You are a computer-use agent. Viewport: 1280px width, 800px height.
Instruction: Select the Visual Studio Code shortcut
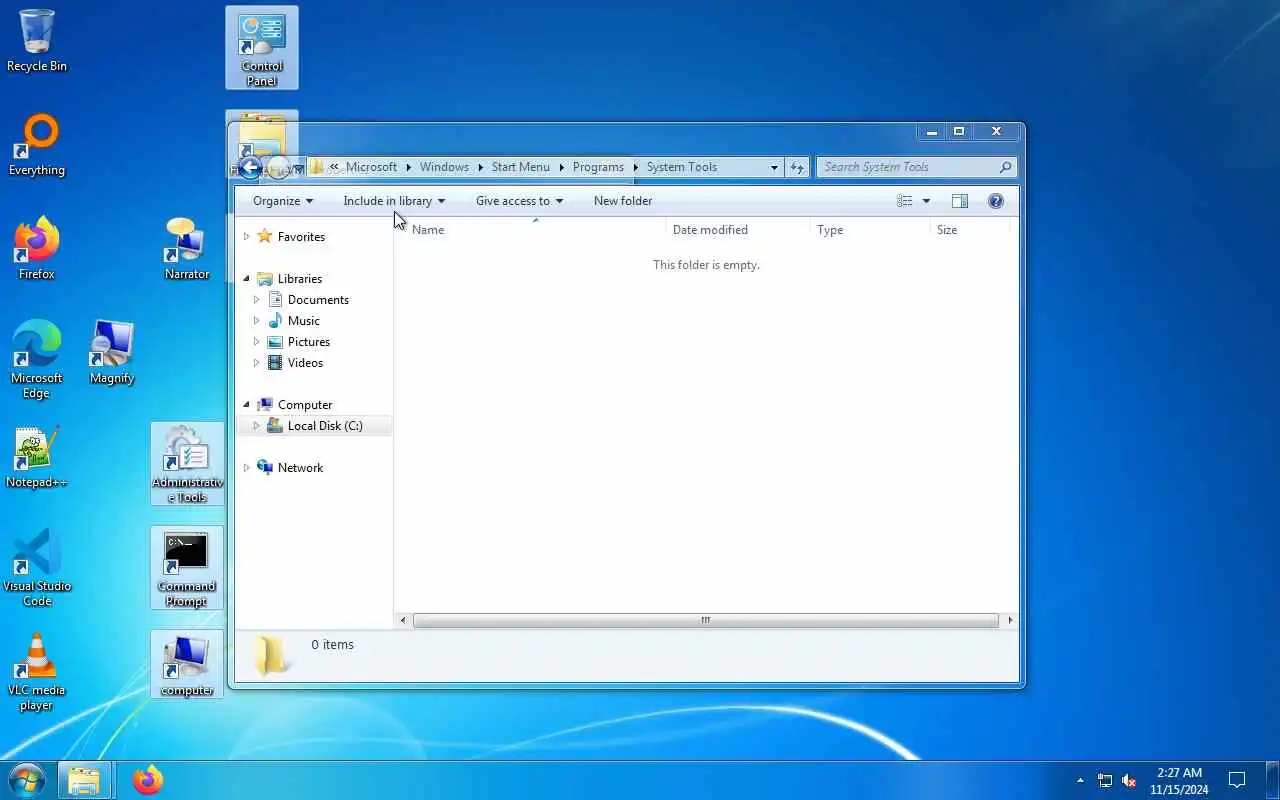tap(37, 567)
